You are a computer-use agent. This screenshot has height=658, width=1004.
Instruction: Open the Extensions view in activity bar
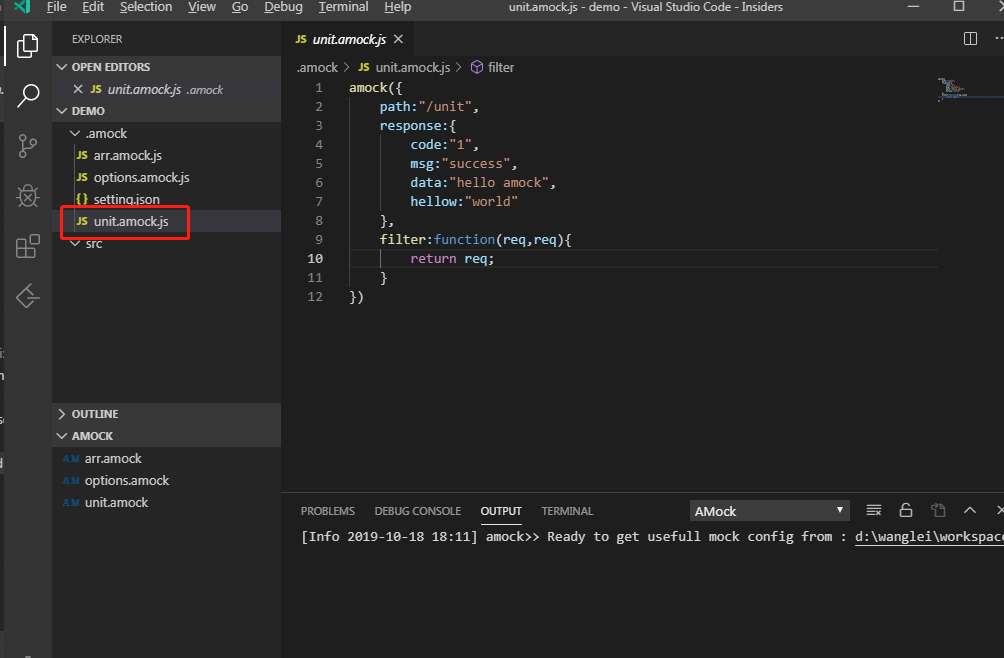pos(28,246)
